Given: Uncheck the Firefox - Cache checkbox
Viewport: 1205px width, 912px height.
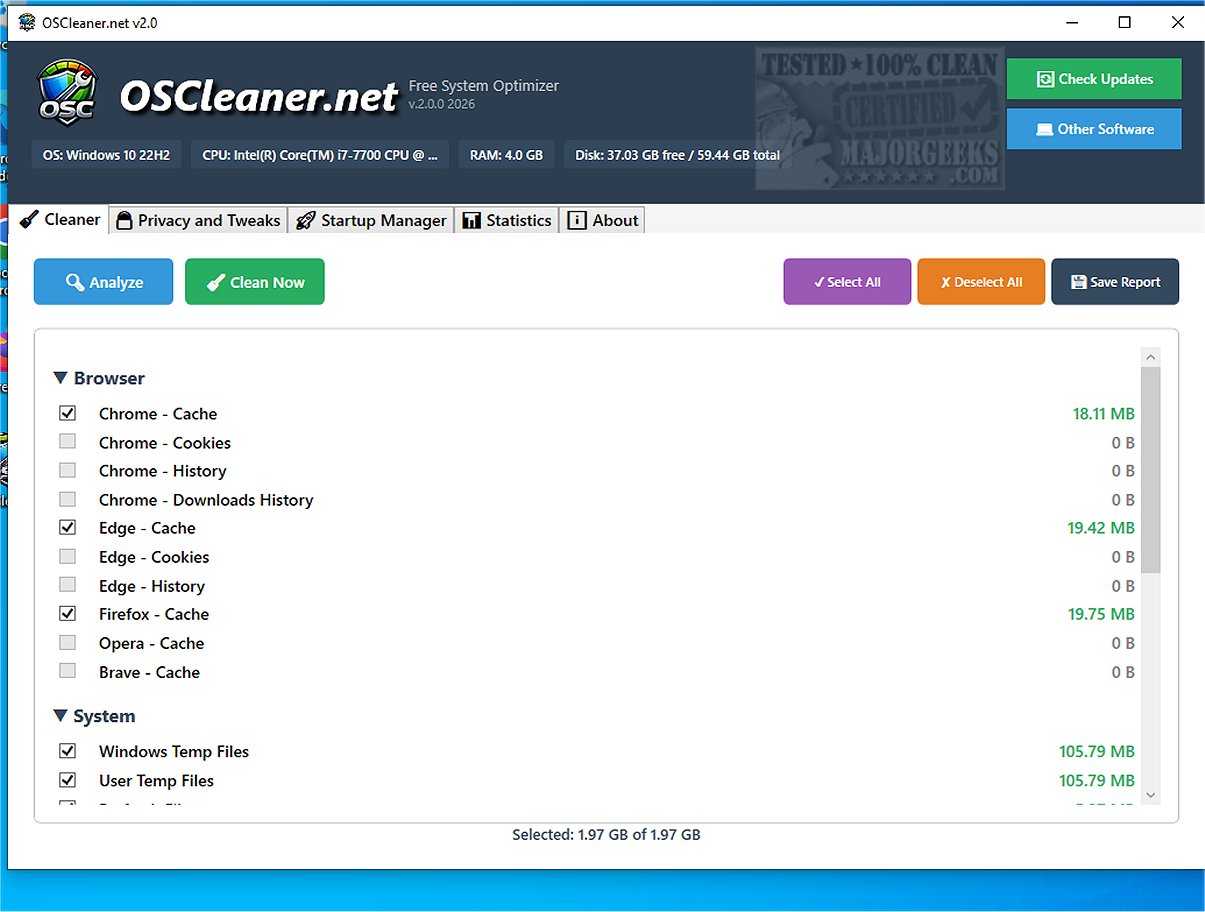Looking at the screenshot, I should 68,613.
